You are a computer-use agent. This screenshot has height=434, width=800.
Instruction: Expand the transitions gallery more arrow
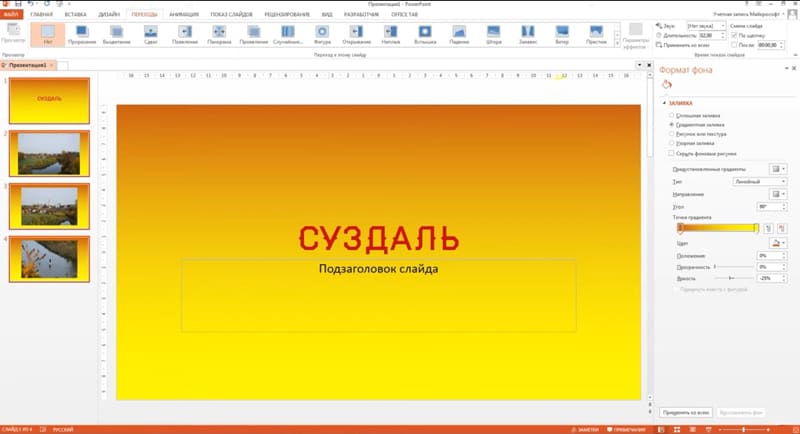tap(617, 44)
